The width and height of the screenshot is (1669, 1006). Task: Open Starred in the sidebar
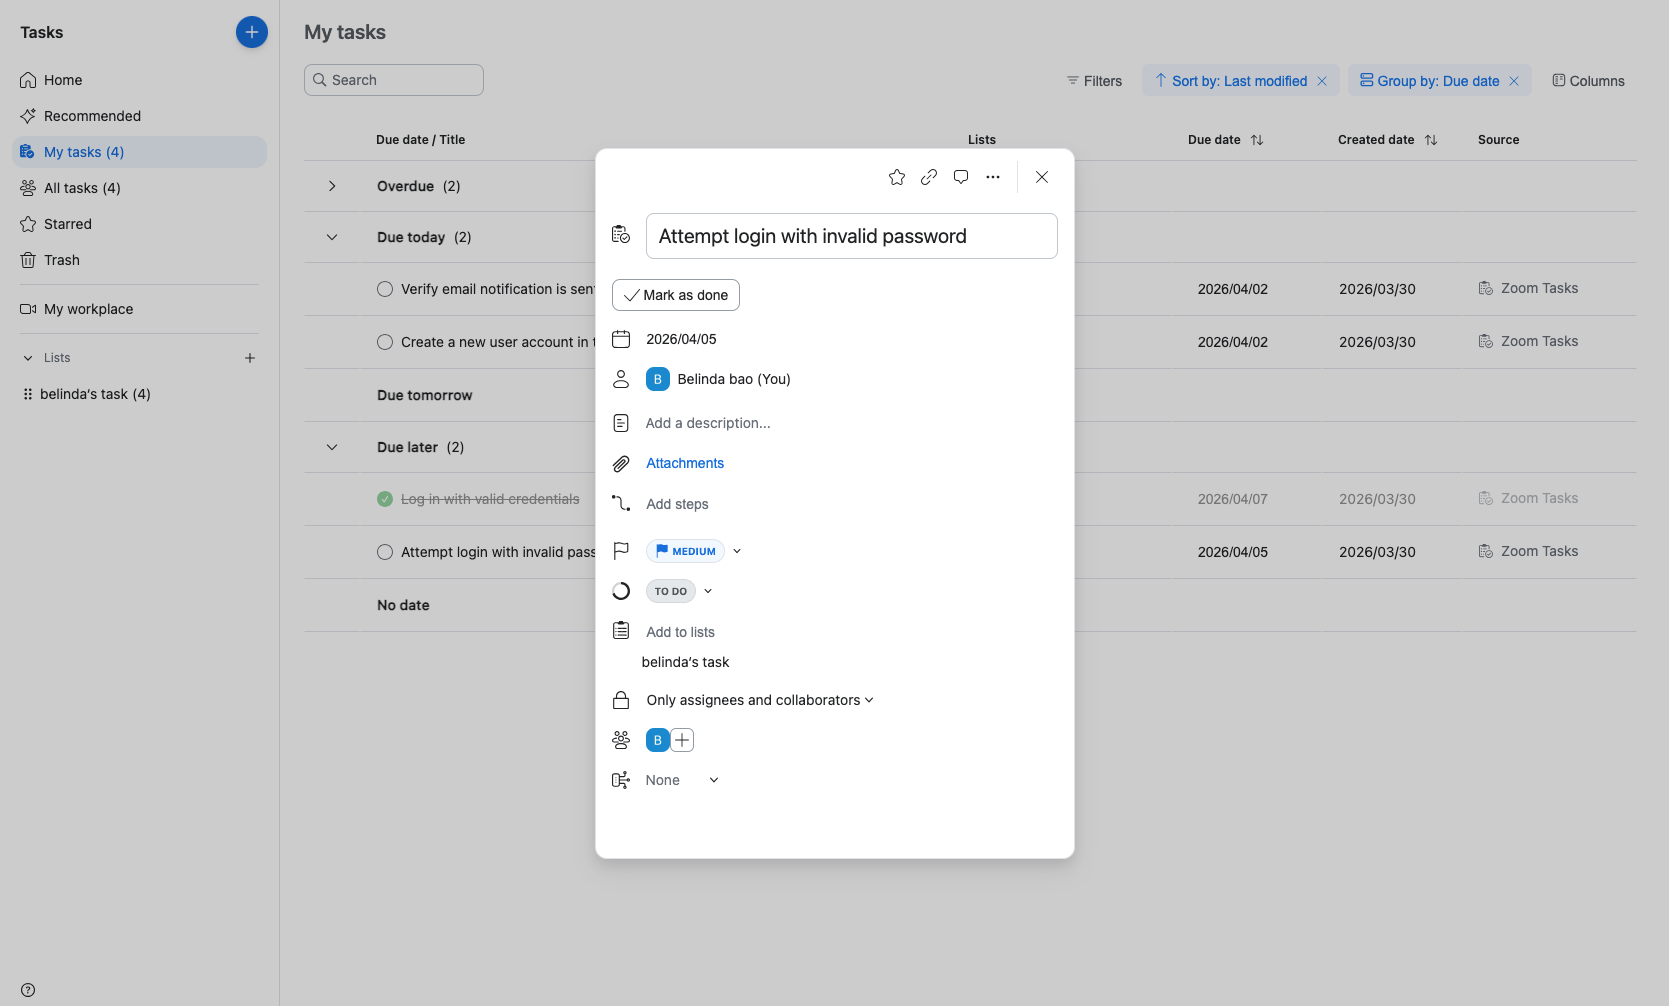tap(139, 224)
